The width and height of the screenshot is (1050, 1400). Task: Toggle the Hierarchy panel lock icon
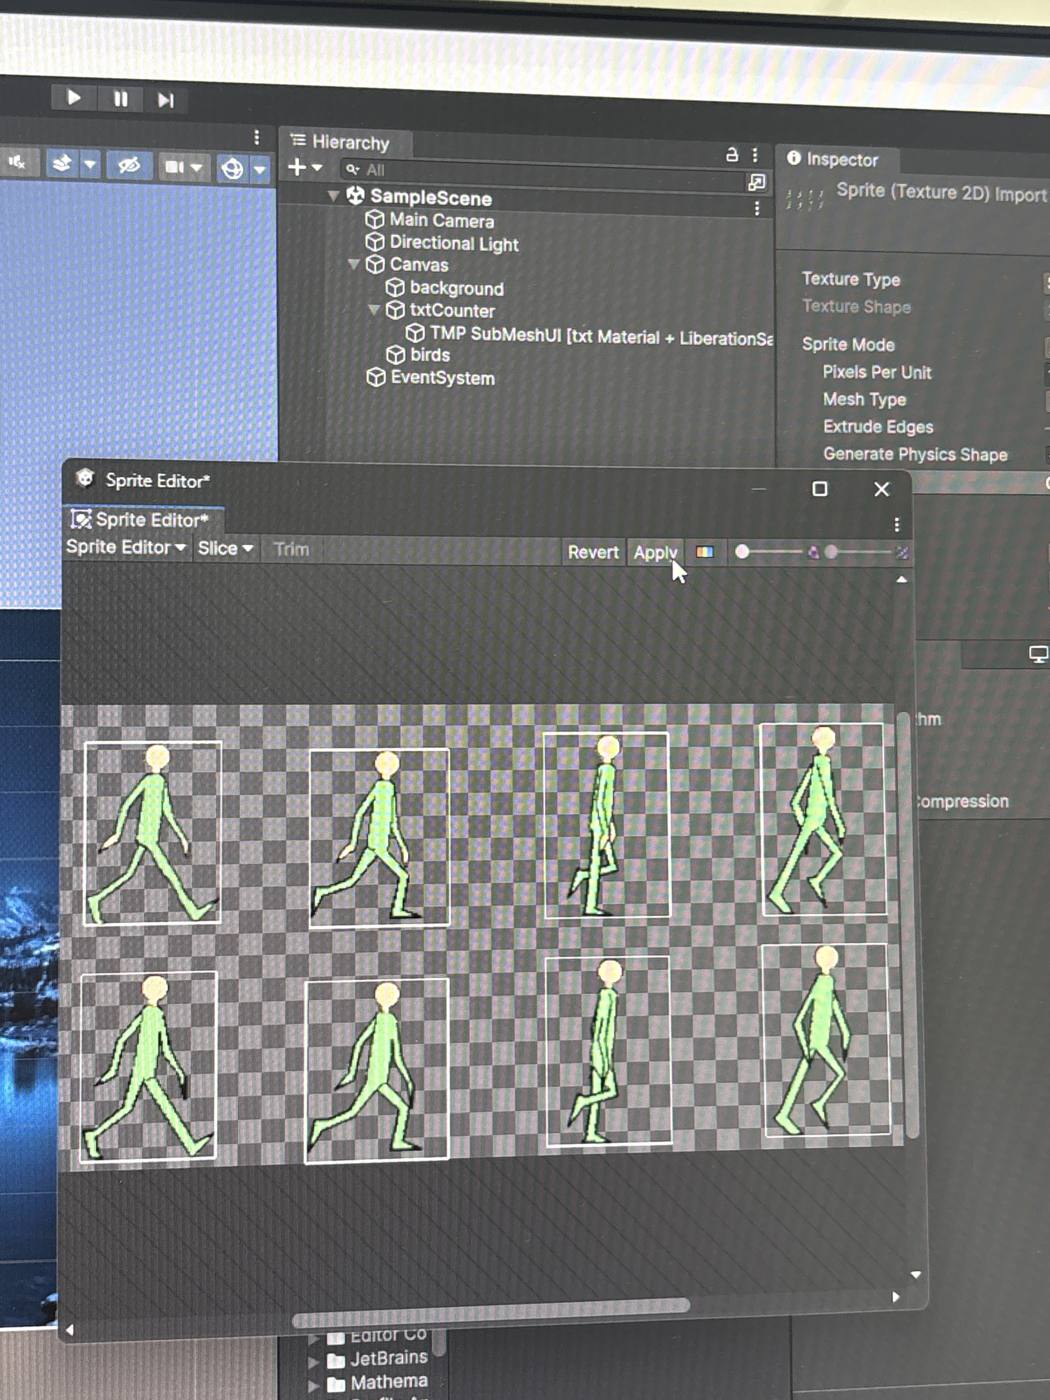coord(732,154)
